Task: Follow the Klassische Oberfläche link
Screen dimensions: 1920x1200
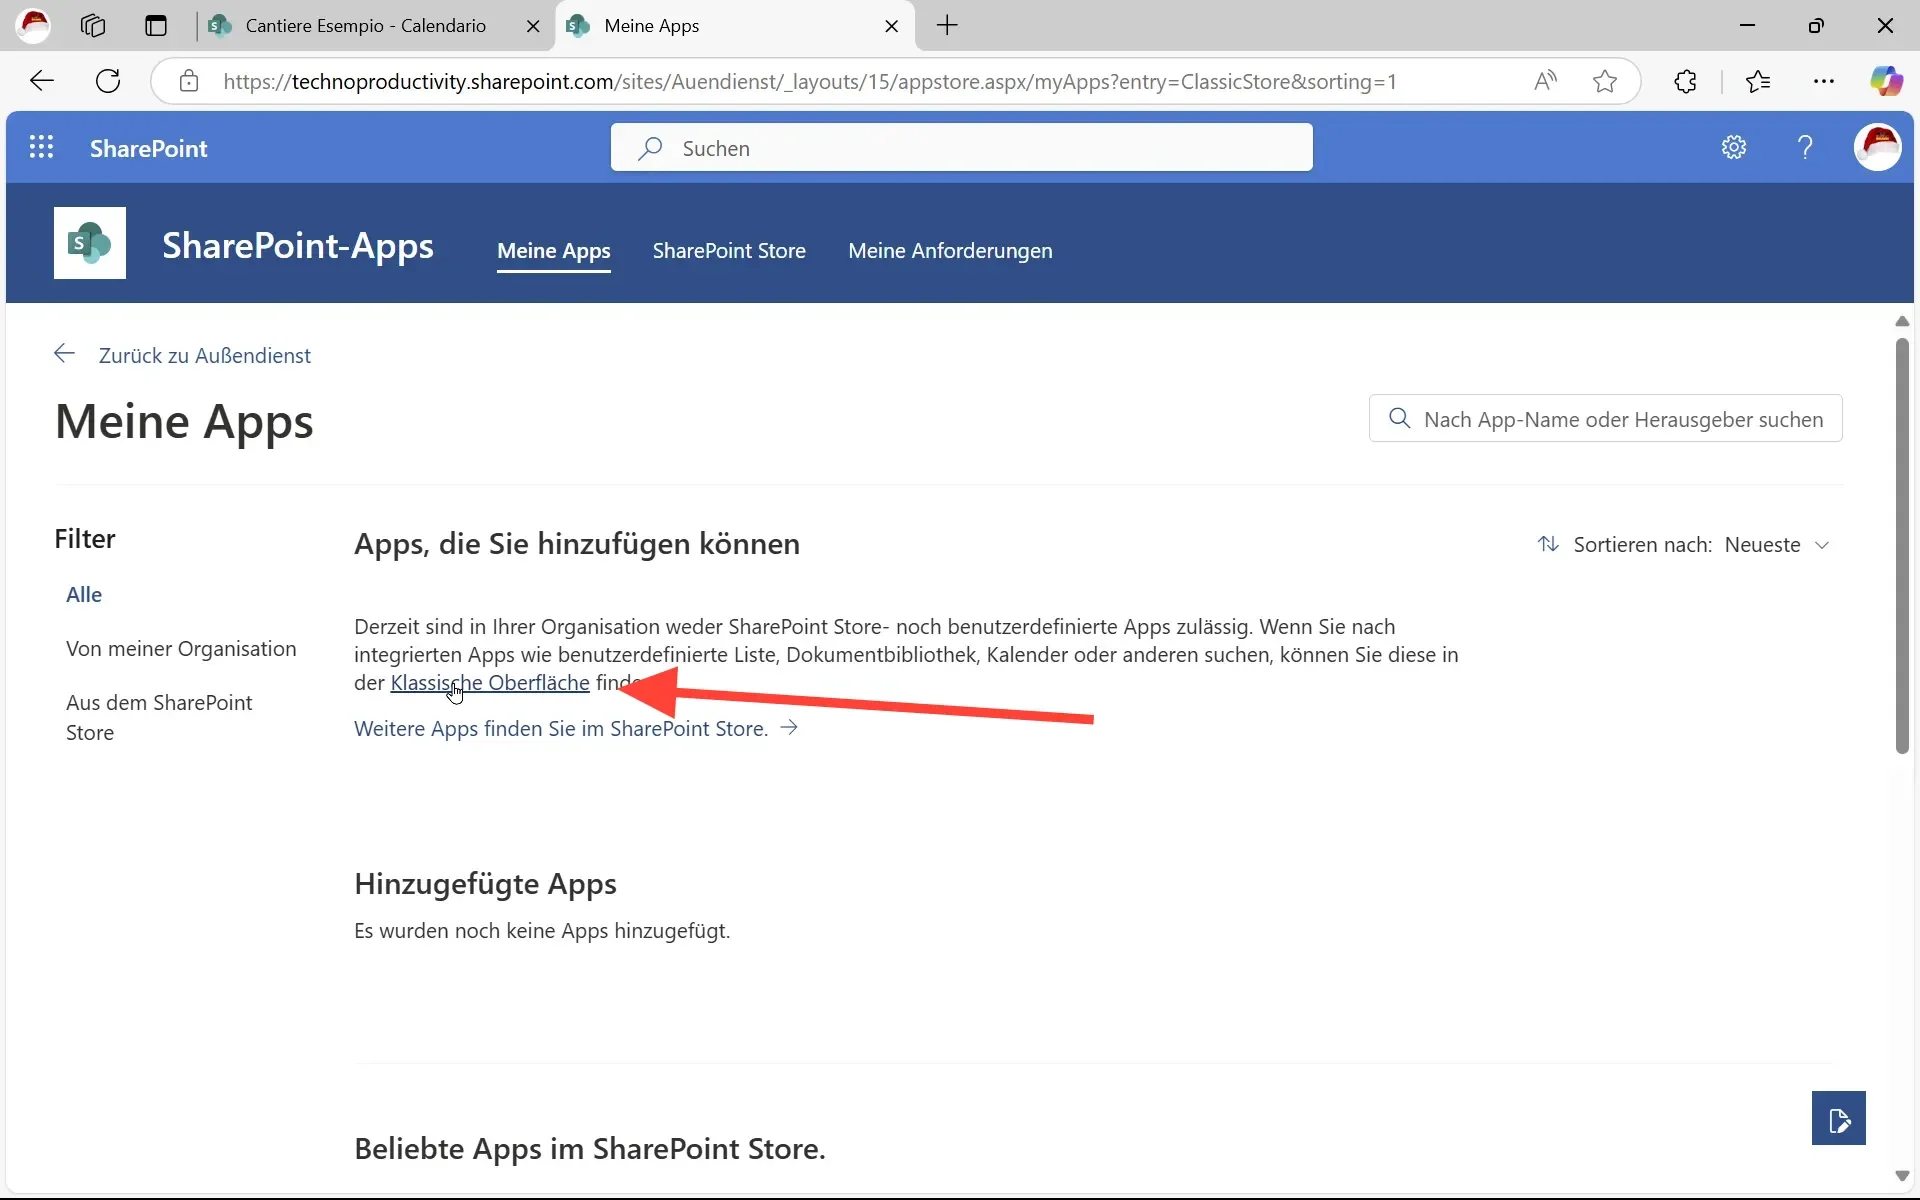Action: click(490, 683)
